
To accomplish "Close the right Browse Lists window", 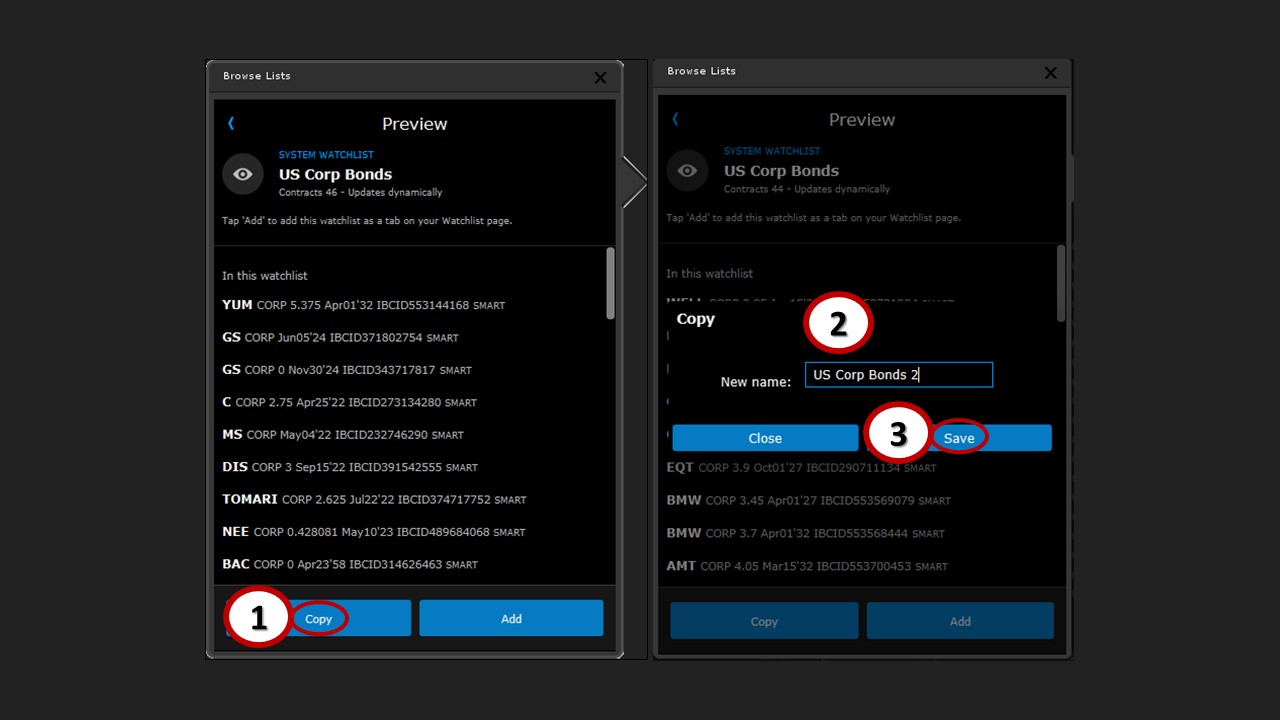I will (1050, 73).
